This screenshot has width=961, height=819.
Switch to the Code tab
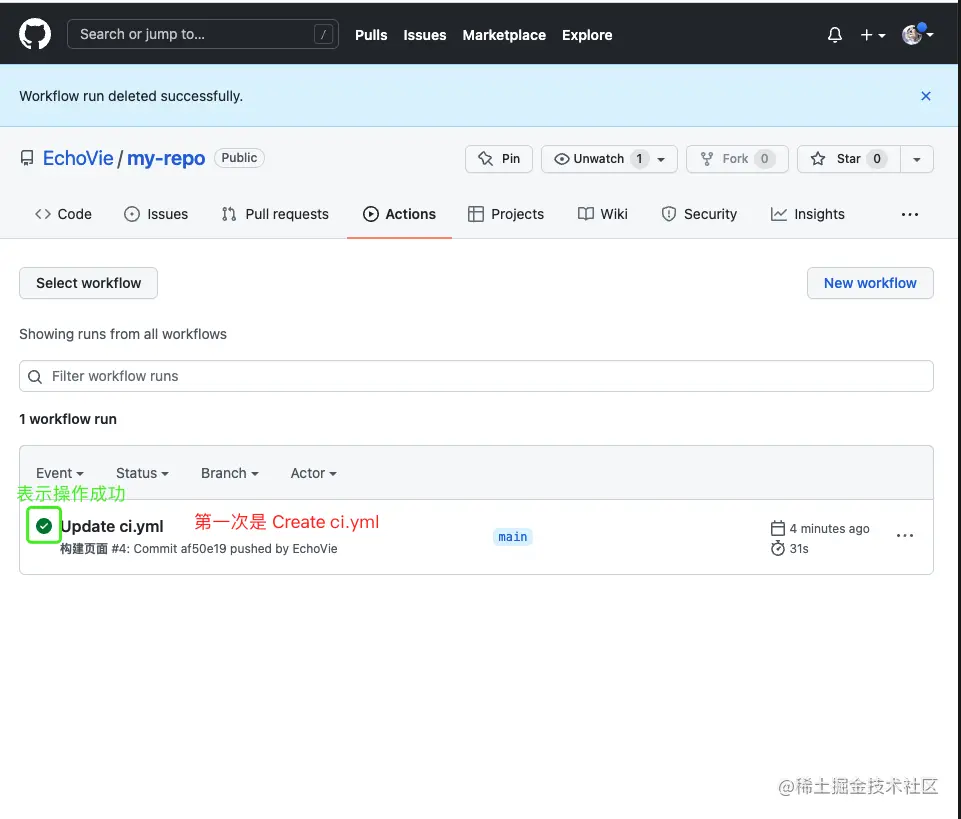coord(63,214)
